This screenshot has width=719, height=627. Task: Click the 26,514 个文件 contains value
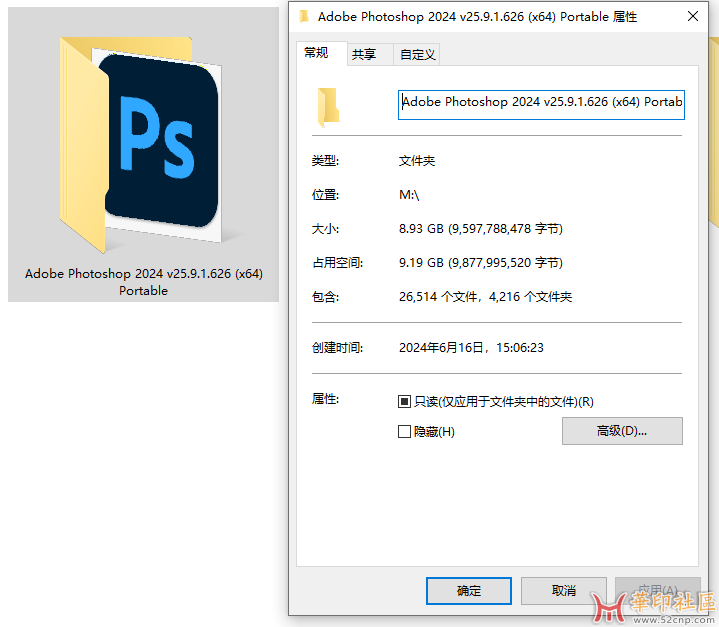(x=485, y=297)
